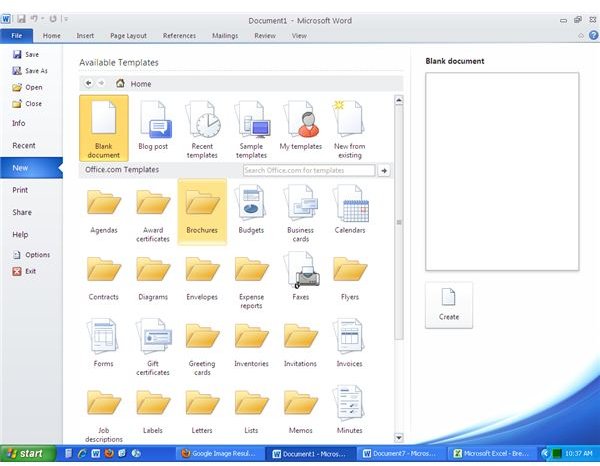Click the template list scroll up arrow
Screen dimensions: 600x466
point(399,100)
